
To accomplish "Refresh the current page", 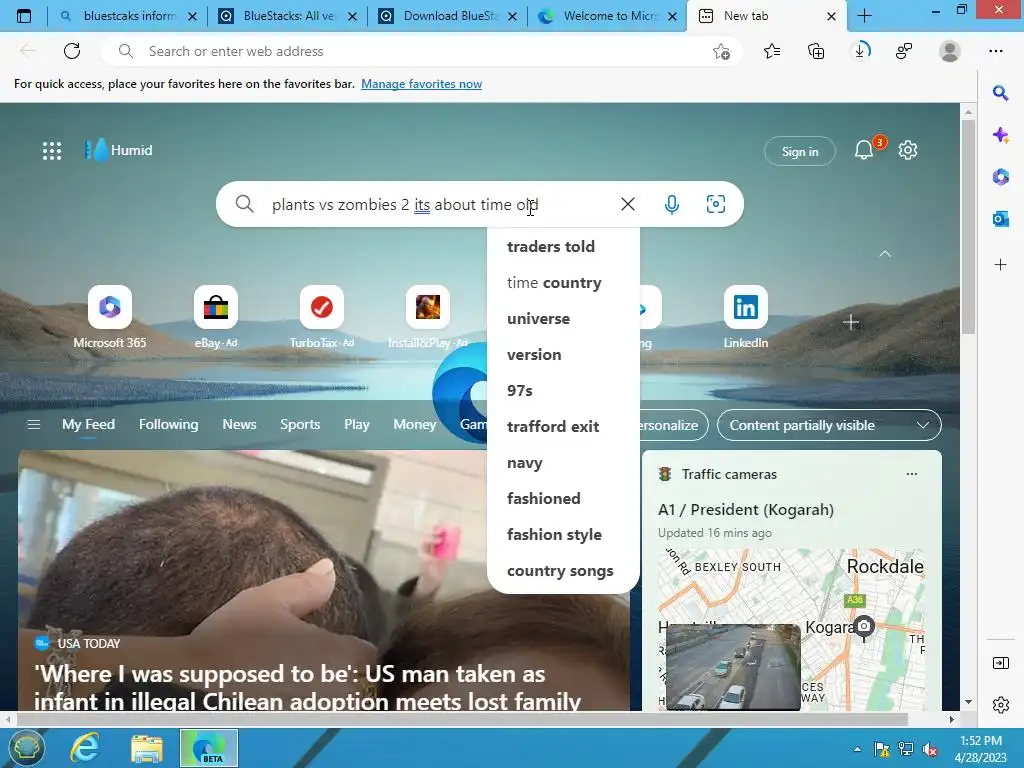I will pyautogui.click(x=72, y=51).
